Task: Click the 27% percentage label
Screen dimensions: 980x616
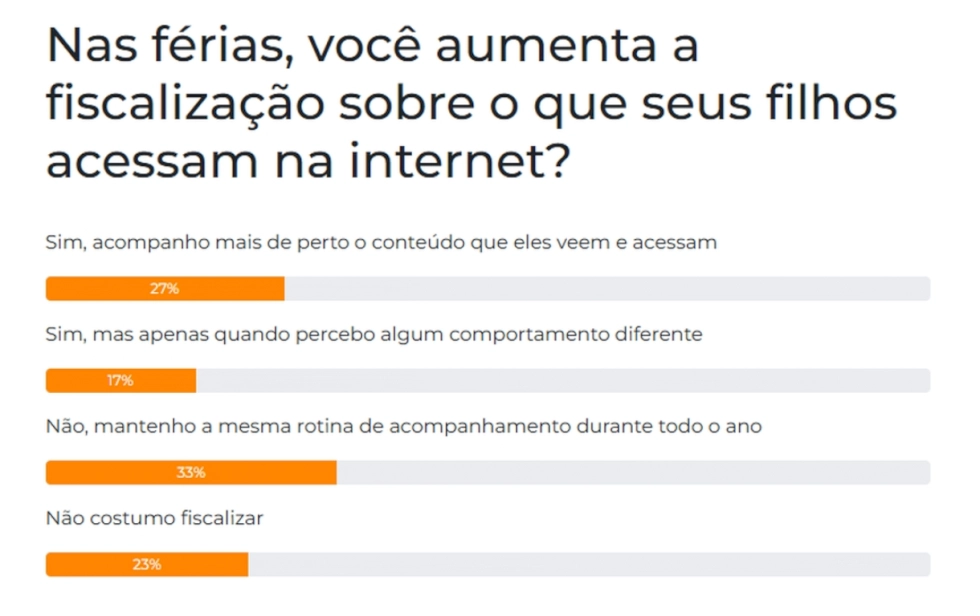Action: point(164,289)
